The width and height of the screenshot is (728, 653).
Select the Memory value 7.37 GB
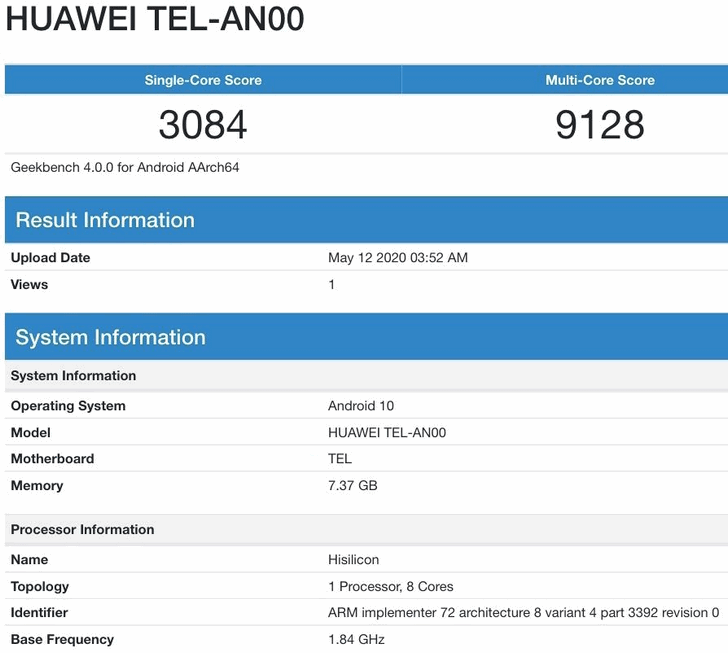click(352, 485)
